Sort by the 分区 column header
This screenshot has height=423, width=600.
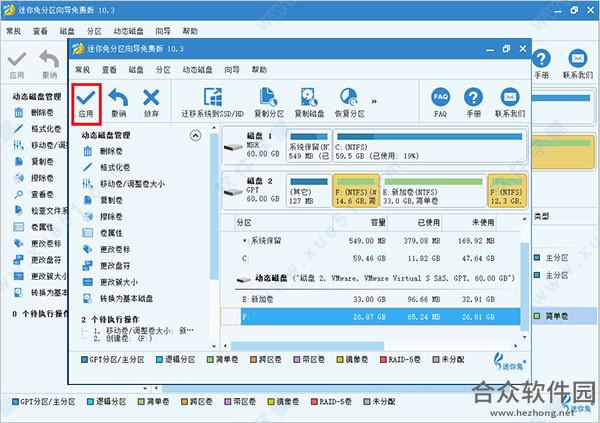pyautogui.click(x=284, y=223)
